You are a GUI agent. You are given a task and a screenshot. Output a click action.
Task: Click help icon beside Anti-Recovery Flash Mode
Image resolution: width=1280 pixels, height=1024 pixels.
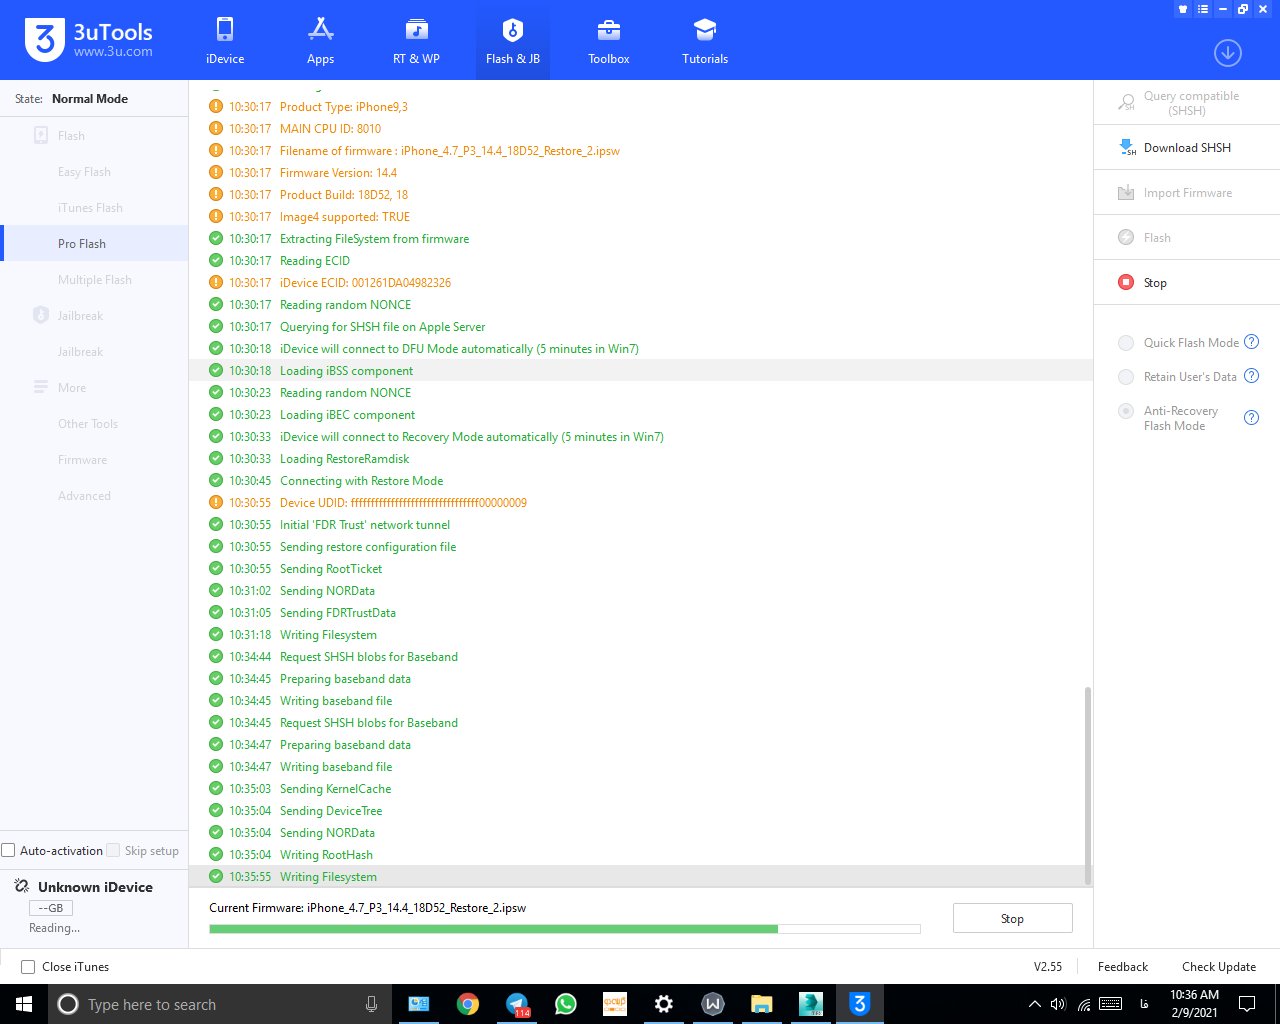pos(1251,418)
